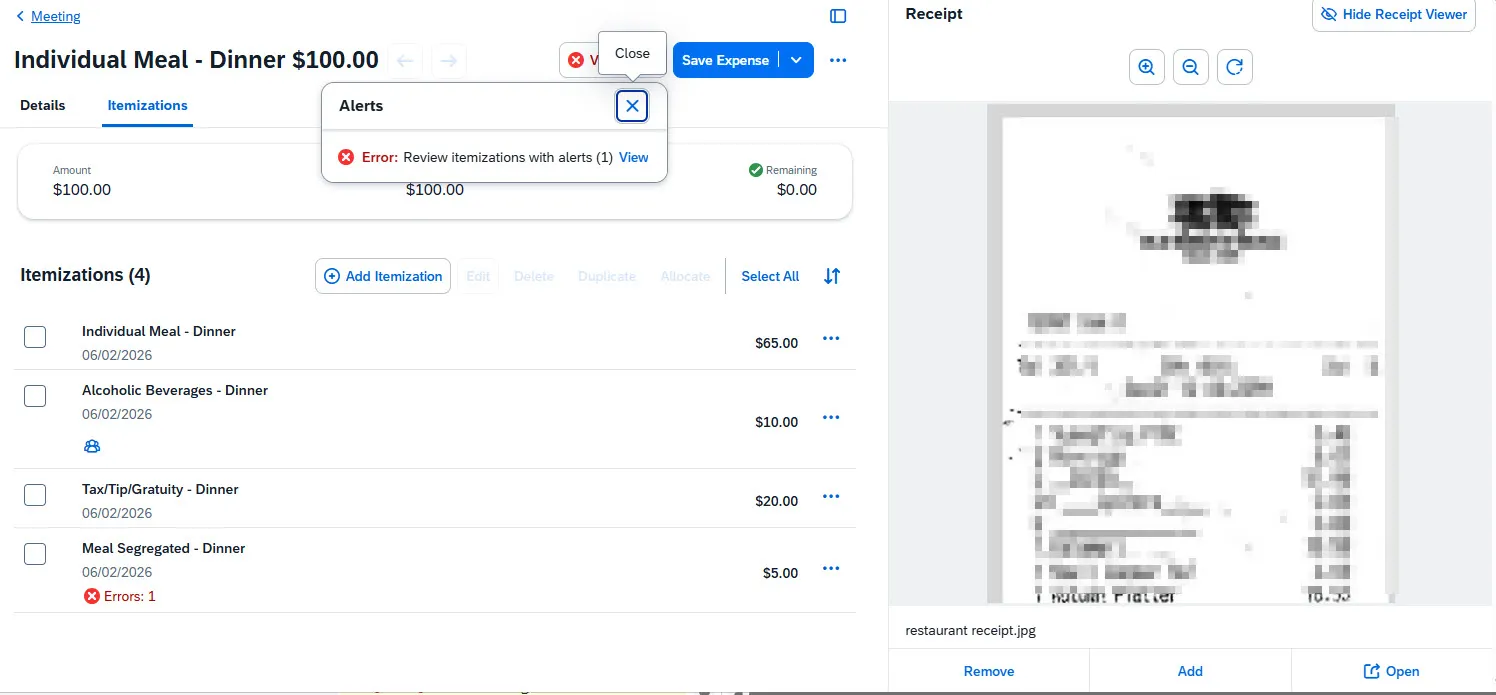Viewport: 1496px width, 695px height.
Task: Click the red alert button beside Save Expense
Action: (581, 60)
